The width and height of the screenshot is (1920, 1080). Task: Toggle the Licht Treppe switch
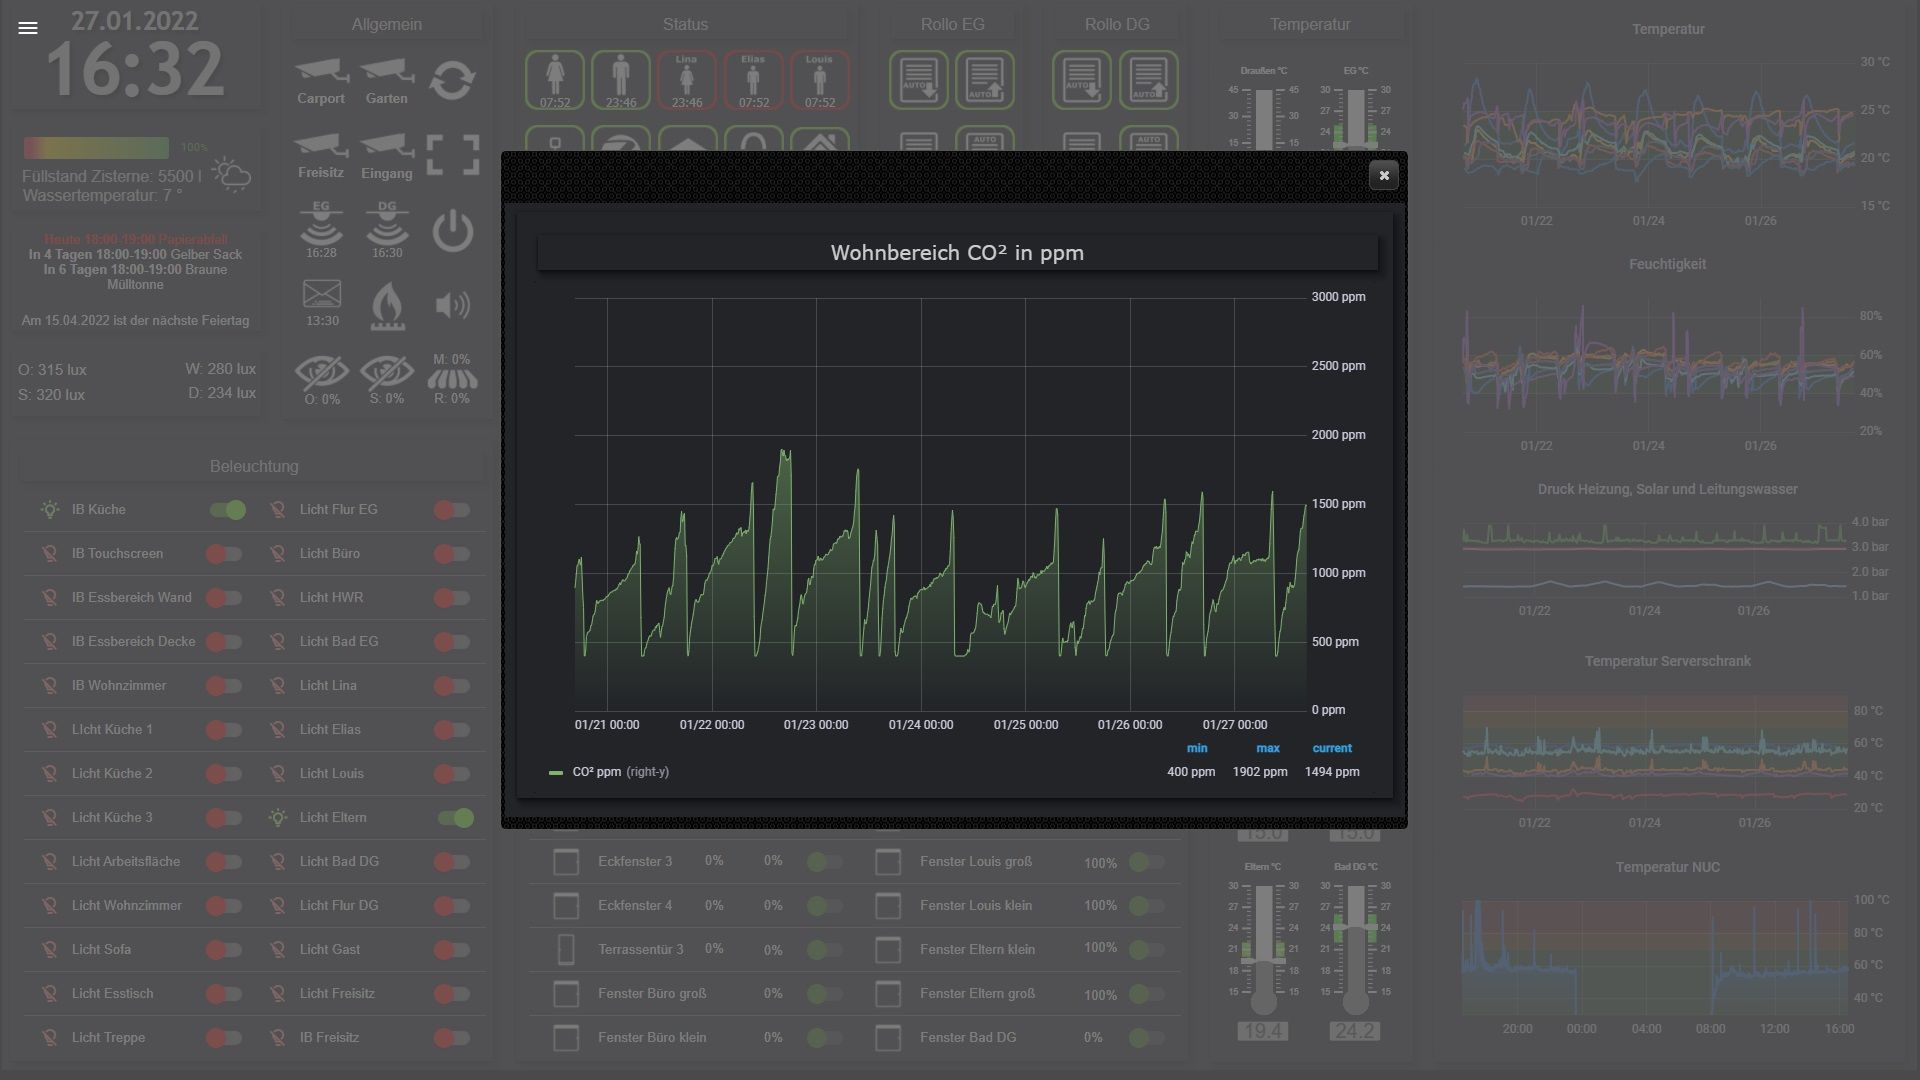click(224, 1038)
